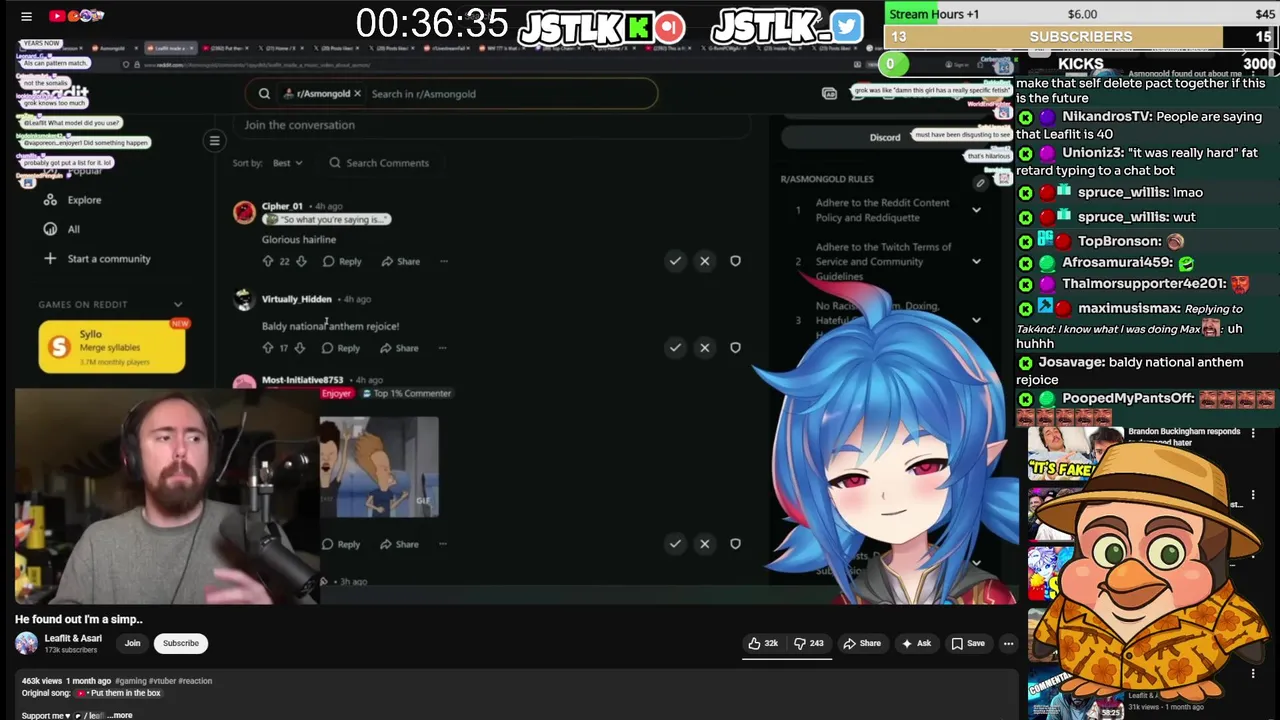Image resolution: width=1280 pixels, height=720 pixels.
Task: Downvote the Virtually_Hidden comment
Action: (299, 348)
